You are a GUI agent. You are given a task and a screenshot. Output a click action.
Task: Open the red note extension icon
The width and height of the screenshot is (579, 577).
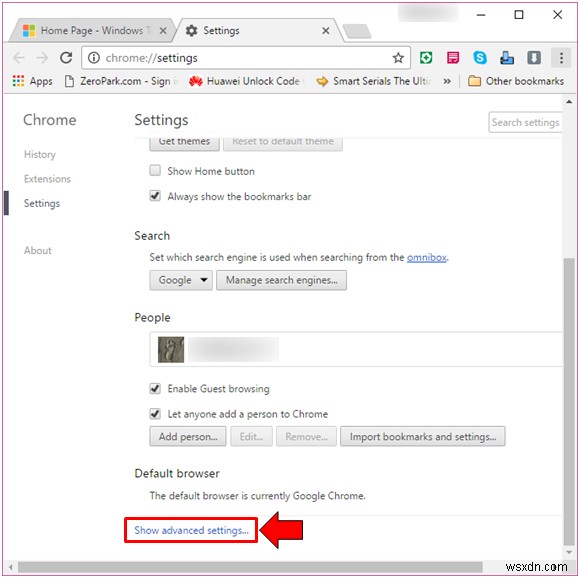453,58
